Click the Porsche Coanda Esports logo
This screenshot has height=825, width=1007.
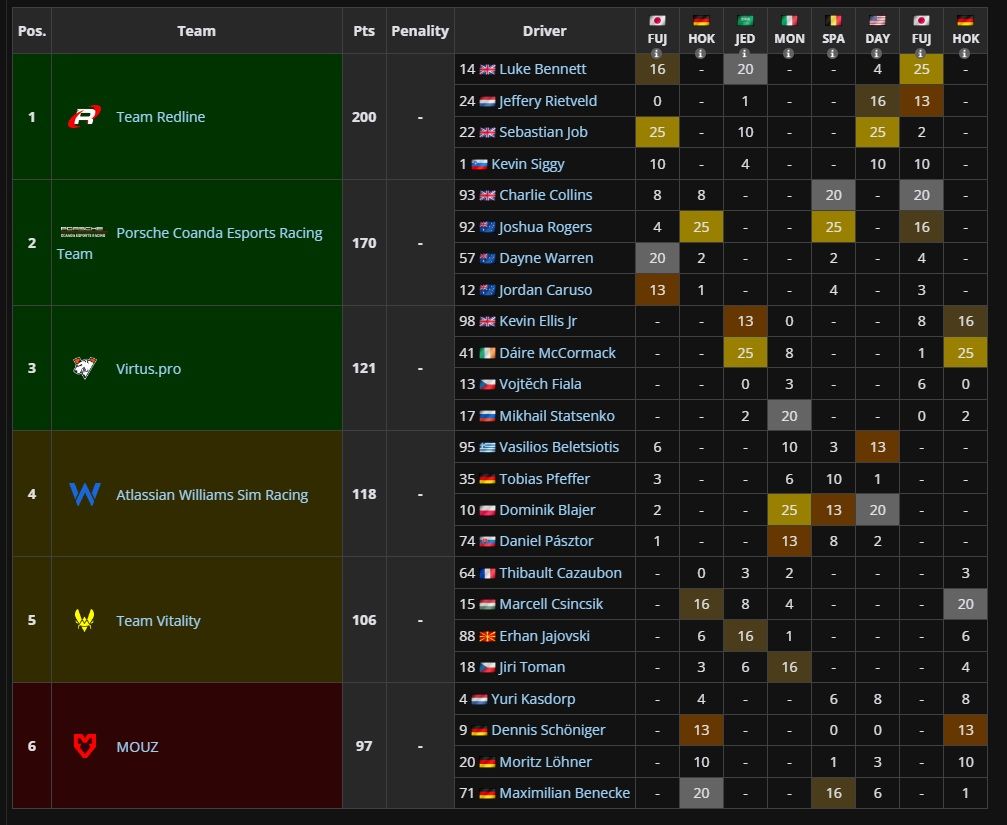coord(83,232)
